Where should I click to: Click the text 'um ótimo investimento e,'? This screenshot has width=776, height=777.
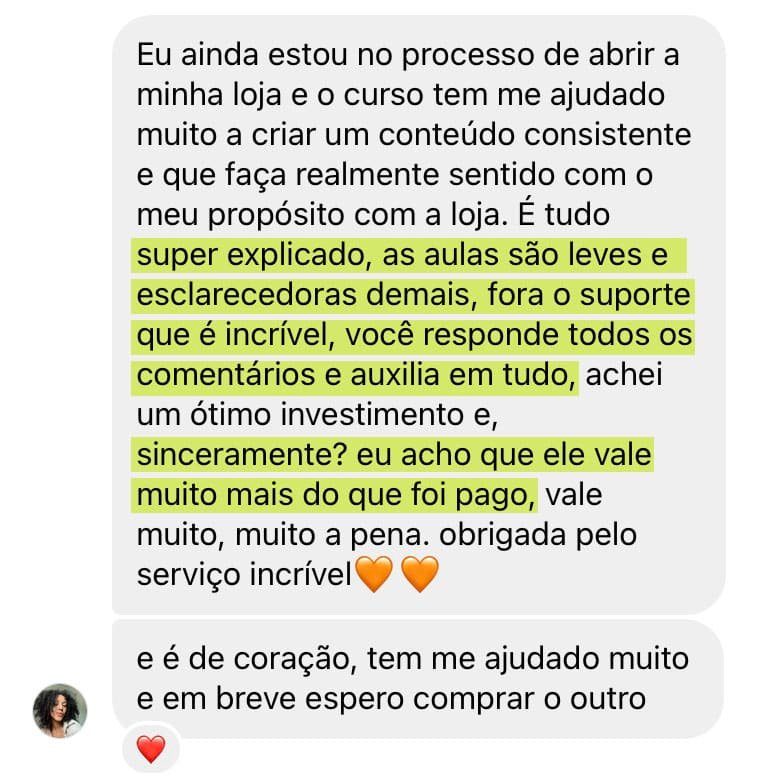click(x=317, y=415)
